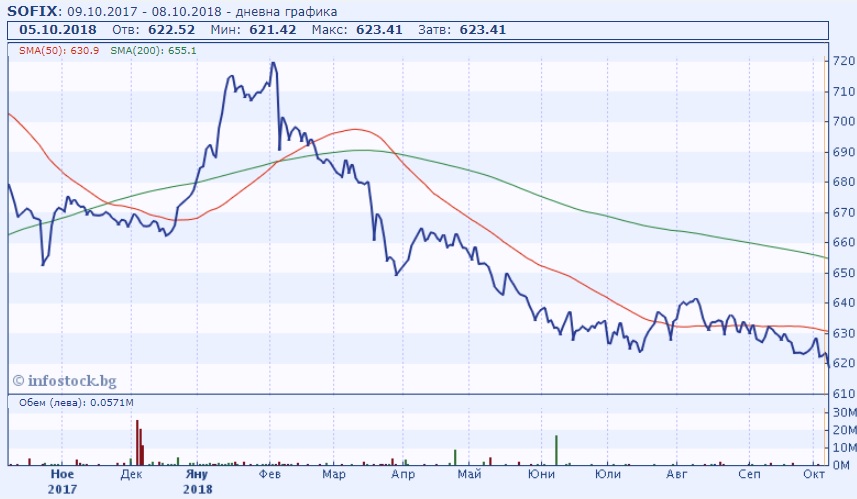The image size is (857, 499).
Task: Click the green volume bar before Май
Action: pos(455,458)
